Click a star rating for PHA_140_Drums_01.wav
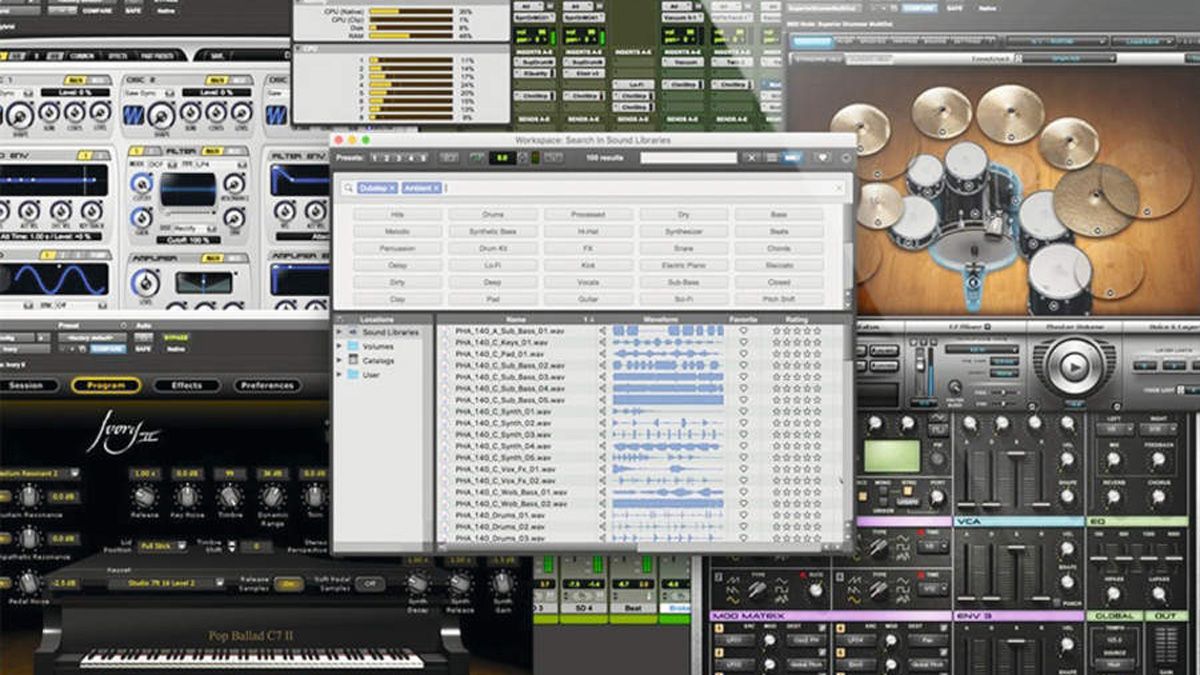1200x675 pixels. click(x=777, y=514)
